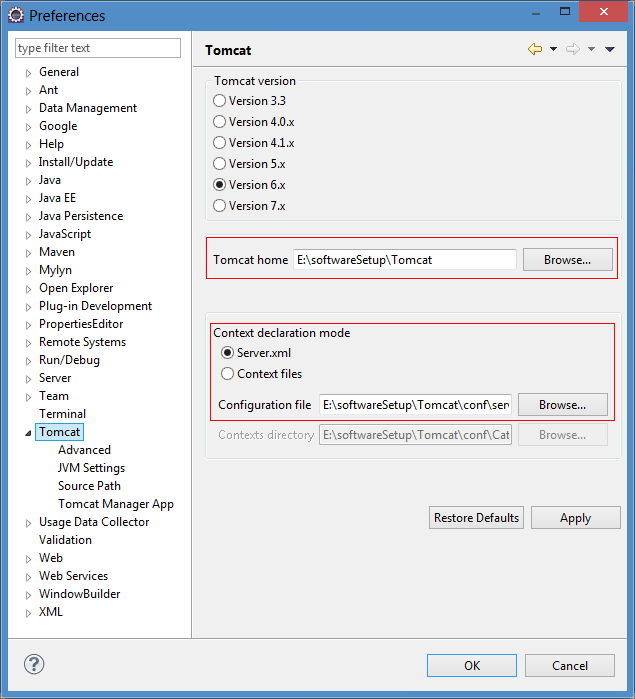Select Install/Update preferences
Image resolution: width=635 pixels, height=699 pixels.
[76, 162]
